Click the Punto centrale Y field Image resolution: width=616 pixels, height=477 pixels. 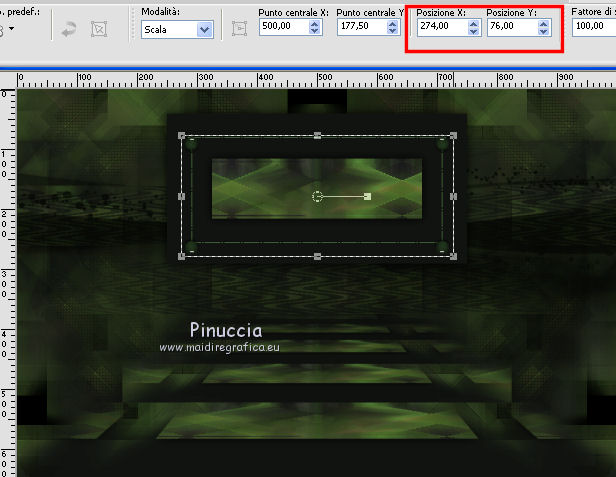(x=362, y=27)
